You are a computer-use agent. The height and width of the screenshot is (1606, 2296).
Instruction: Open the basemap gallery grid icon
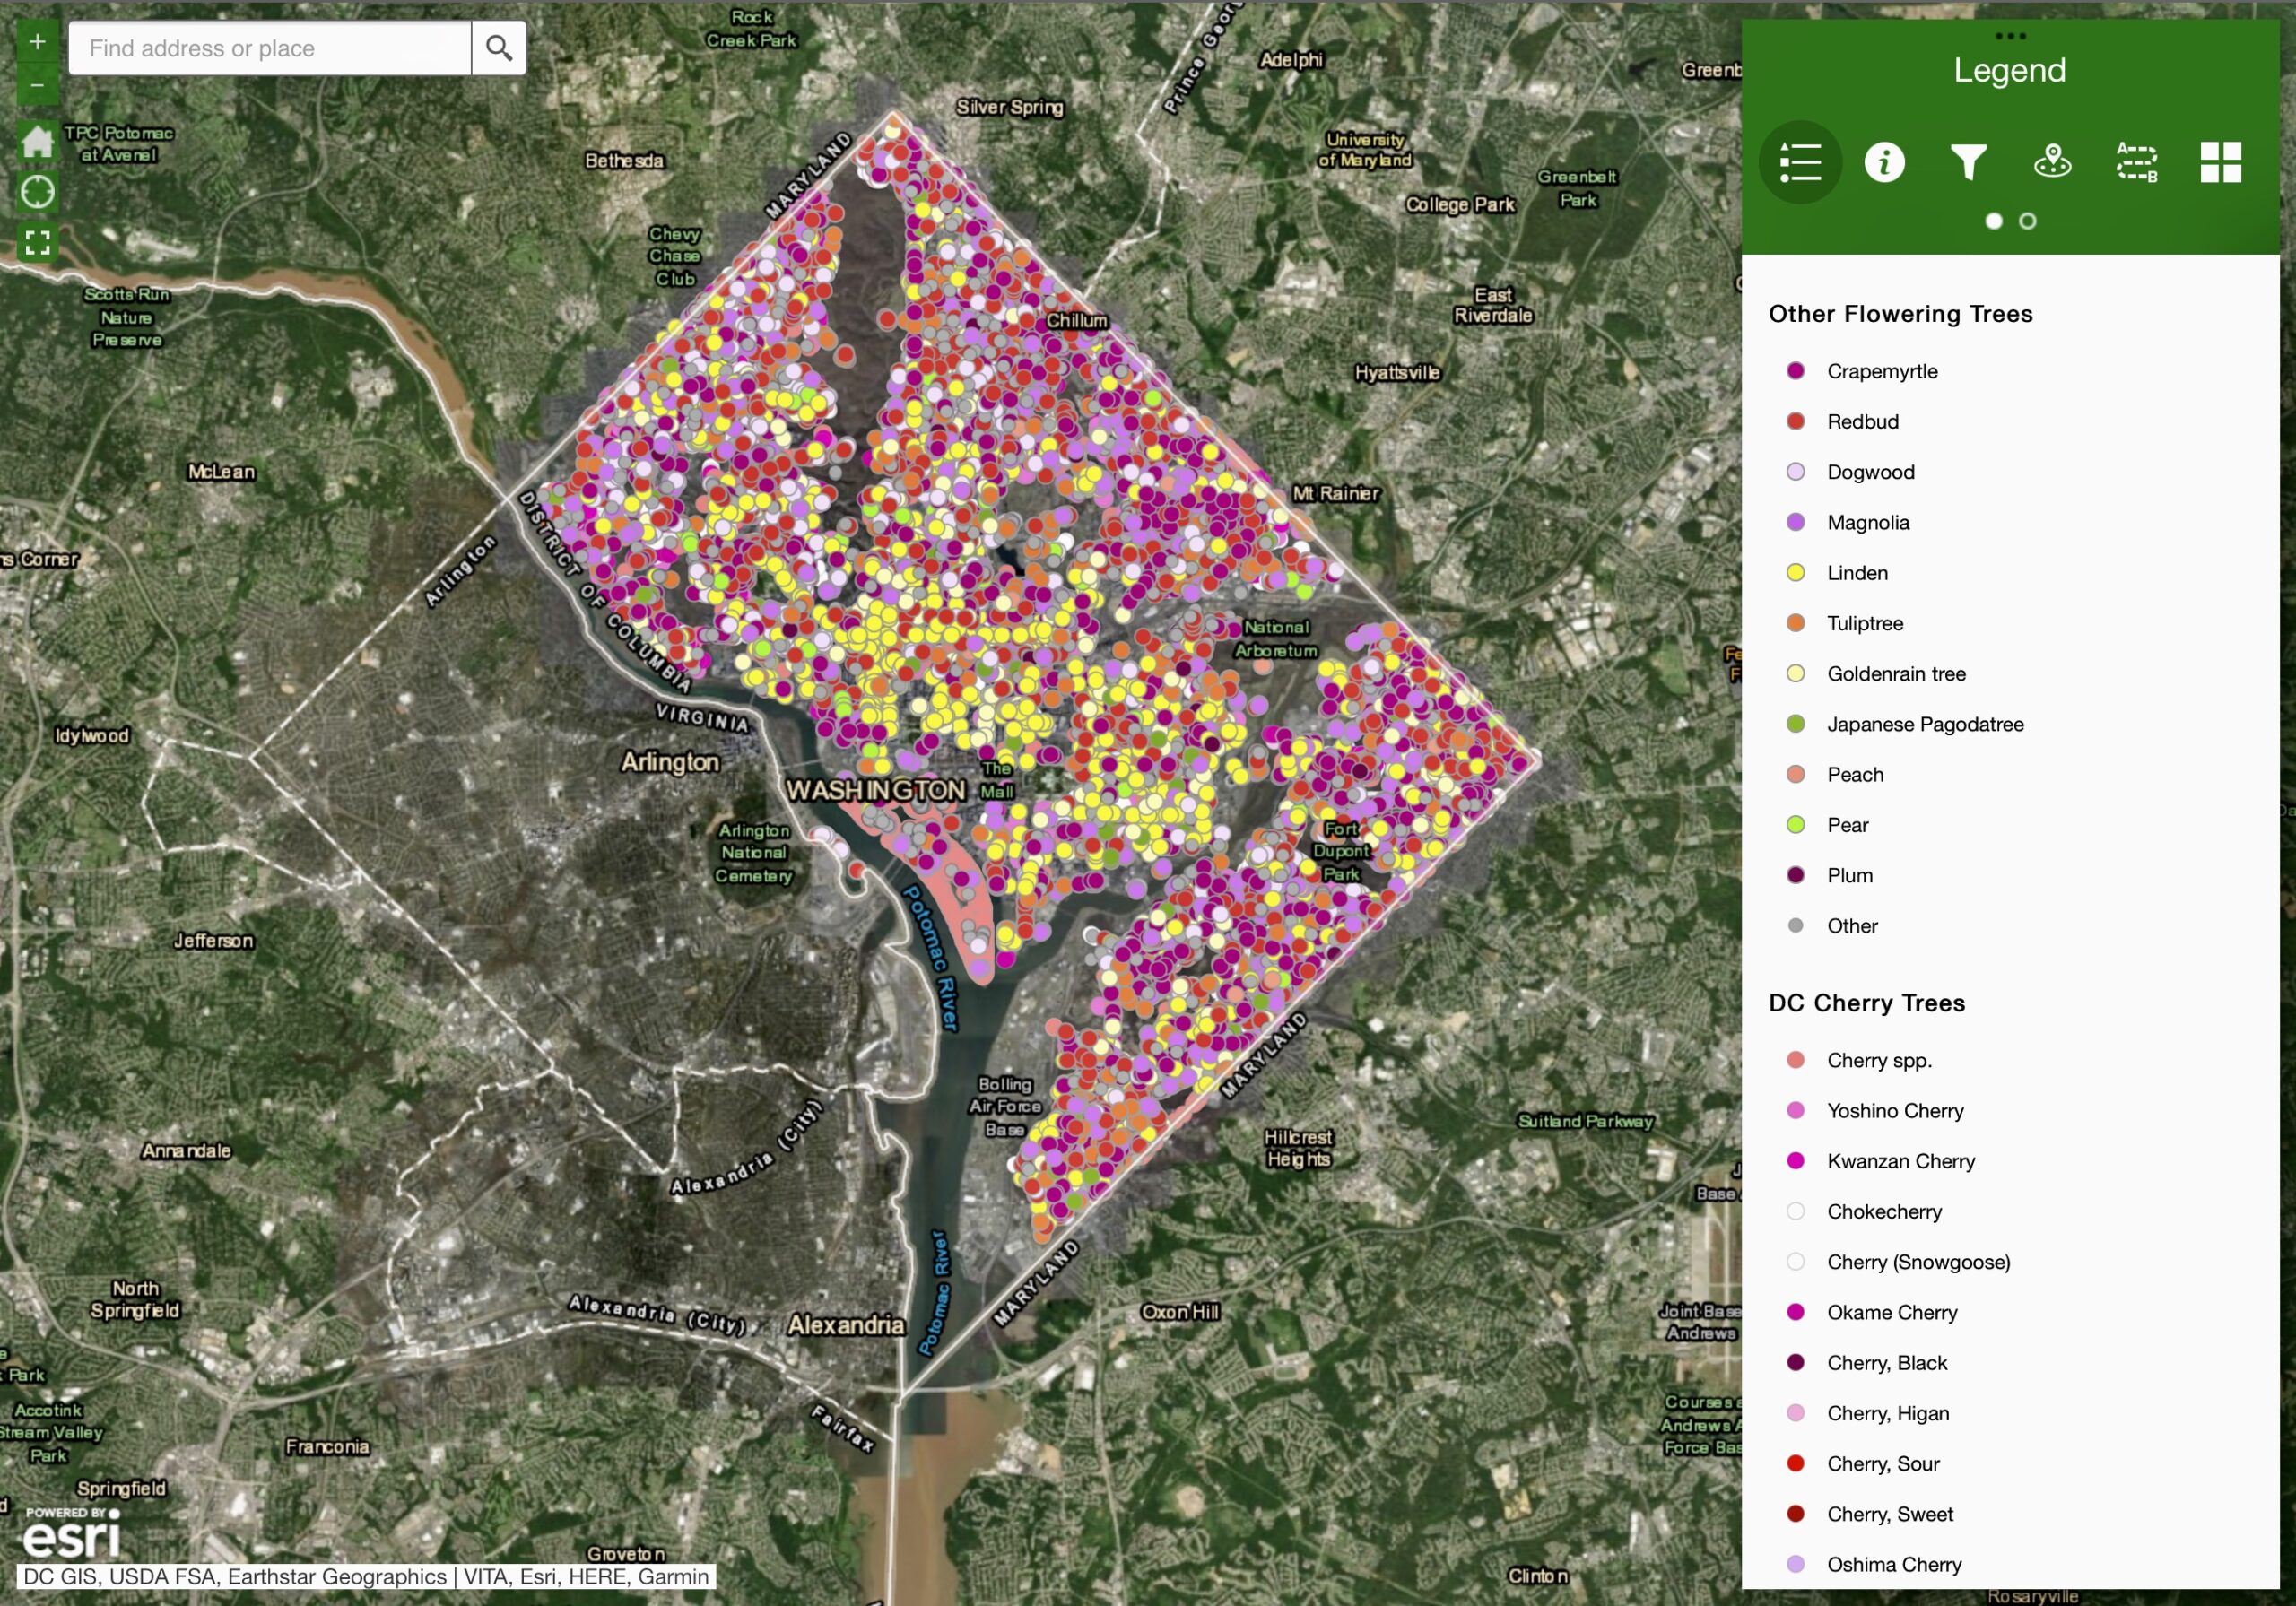pyautogui.click(x=2220, y=162)
